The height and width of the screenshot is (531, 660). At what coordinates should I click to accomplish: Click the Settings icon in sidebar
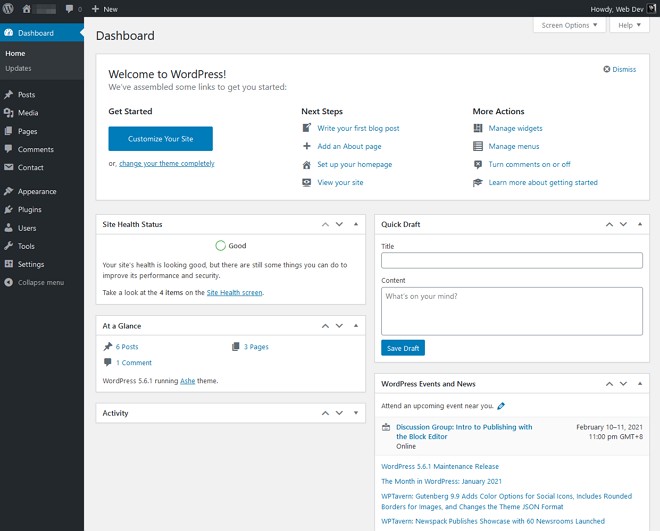pos(9,264)
